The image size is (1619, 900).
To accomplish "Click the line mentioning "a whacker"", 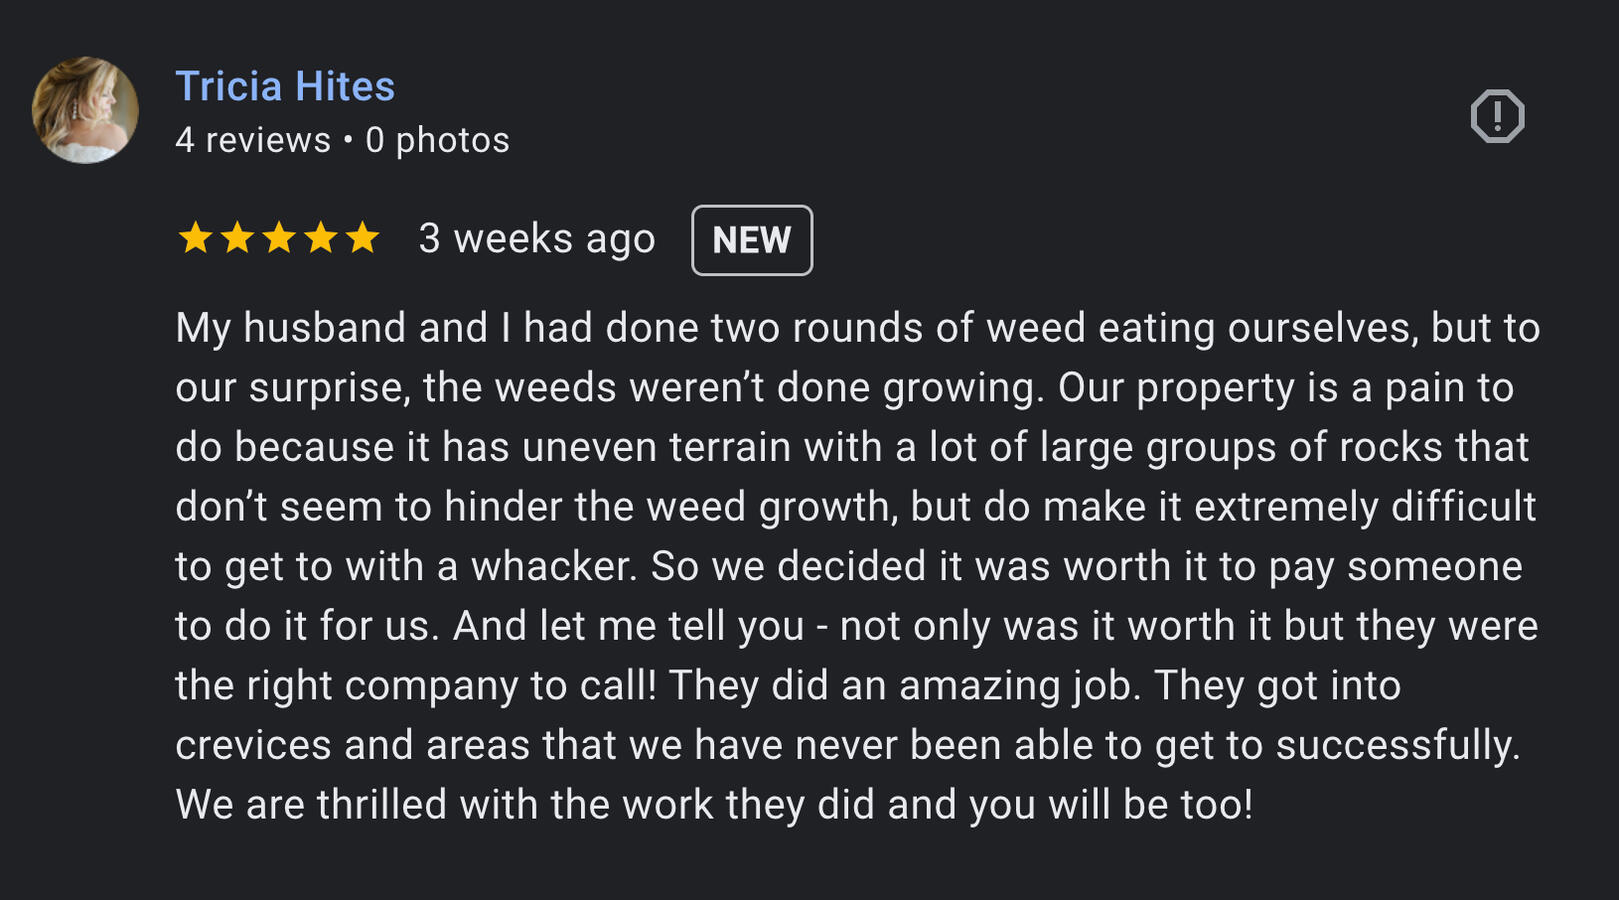I will (x=848, y=567).
